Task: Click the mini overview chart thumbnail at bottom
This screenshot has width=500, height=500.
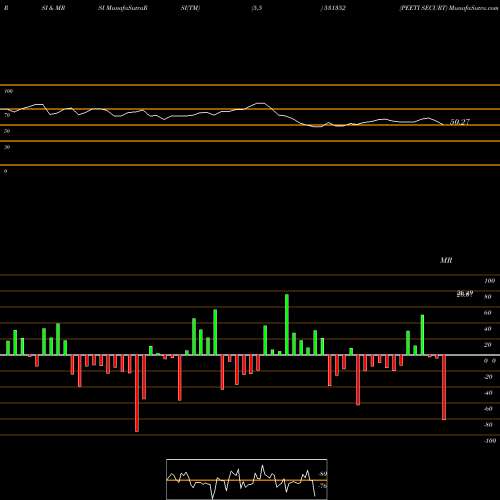Action: tap(247, 479)
